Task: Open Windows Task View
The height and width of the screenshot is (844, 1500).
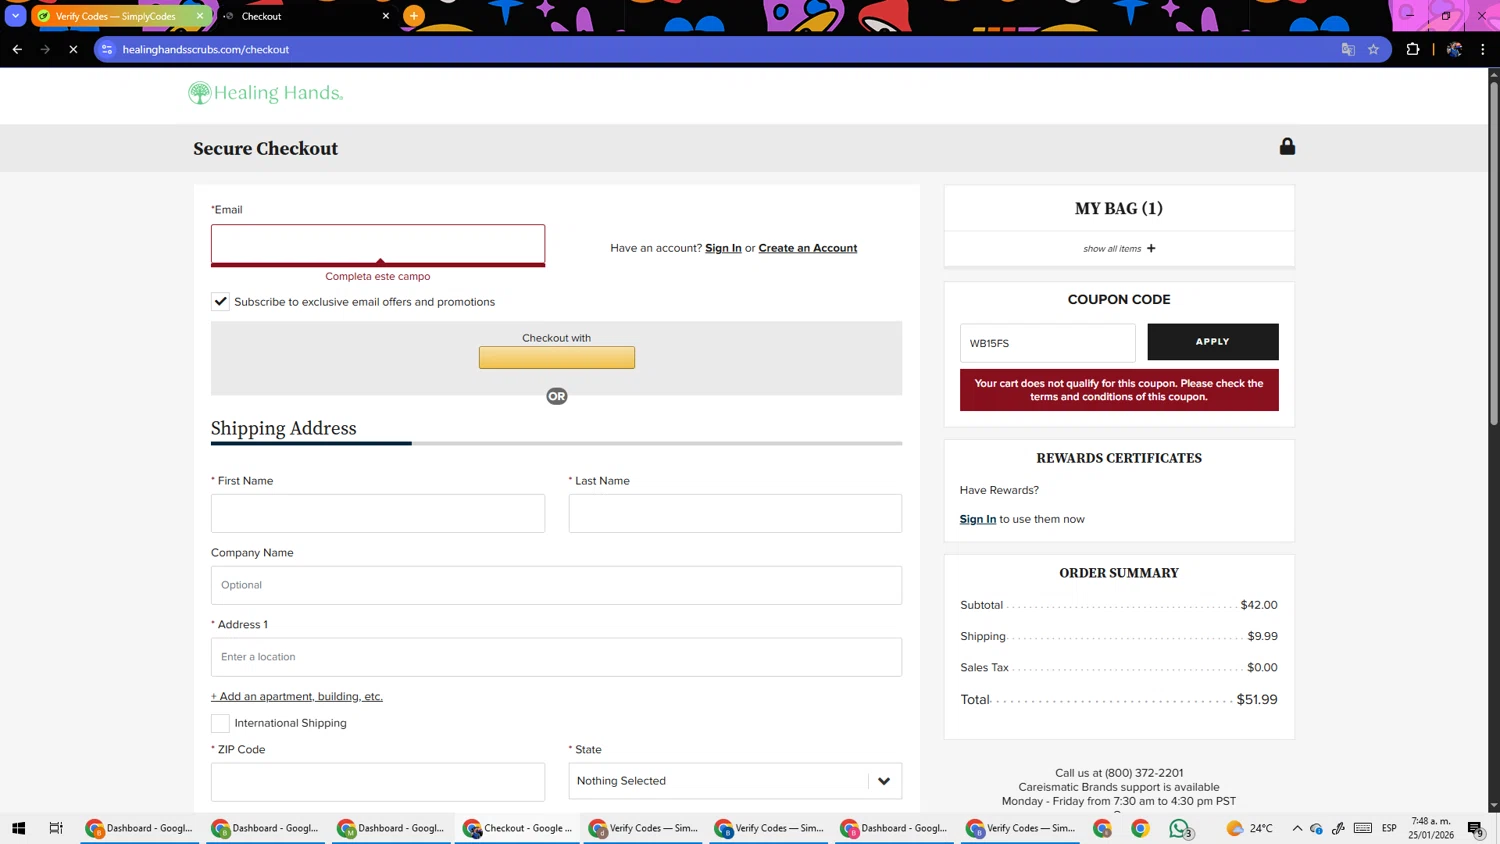Action: tap(56, 828)
